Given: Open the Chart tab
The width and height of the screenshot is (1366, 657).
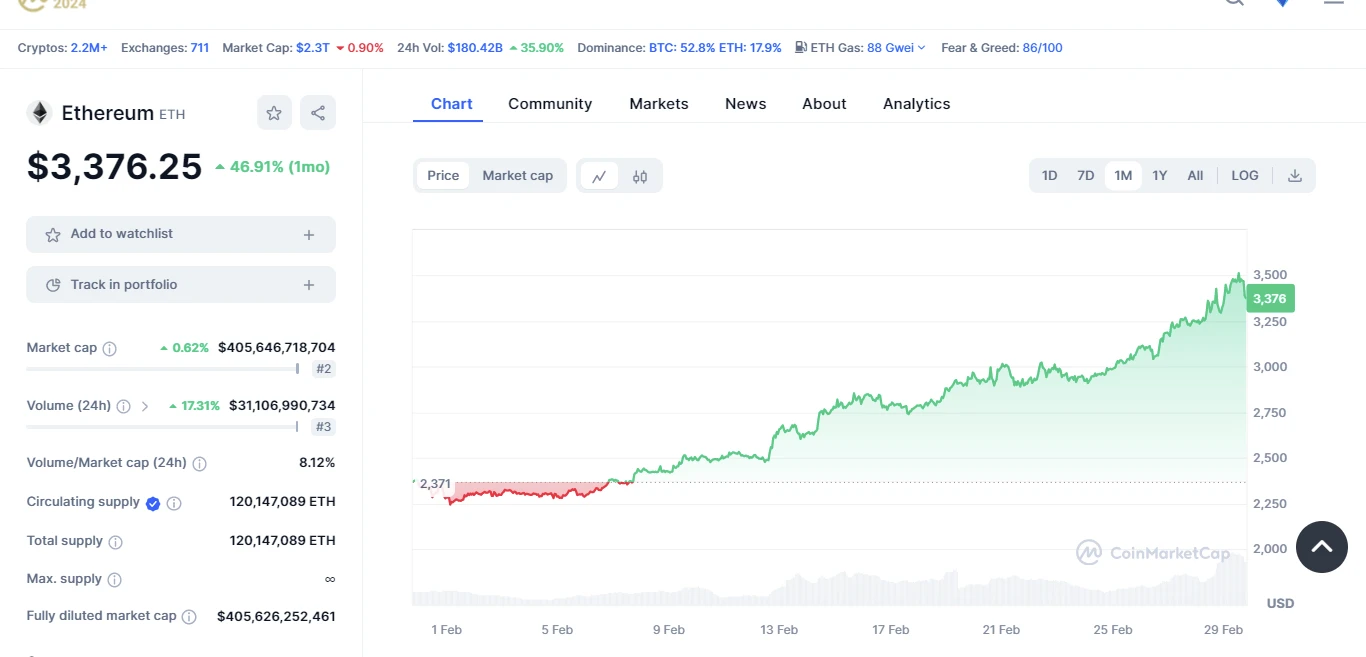Looking at the screenshot, I should pyautogui.click(x=452, y=104).
